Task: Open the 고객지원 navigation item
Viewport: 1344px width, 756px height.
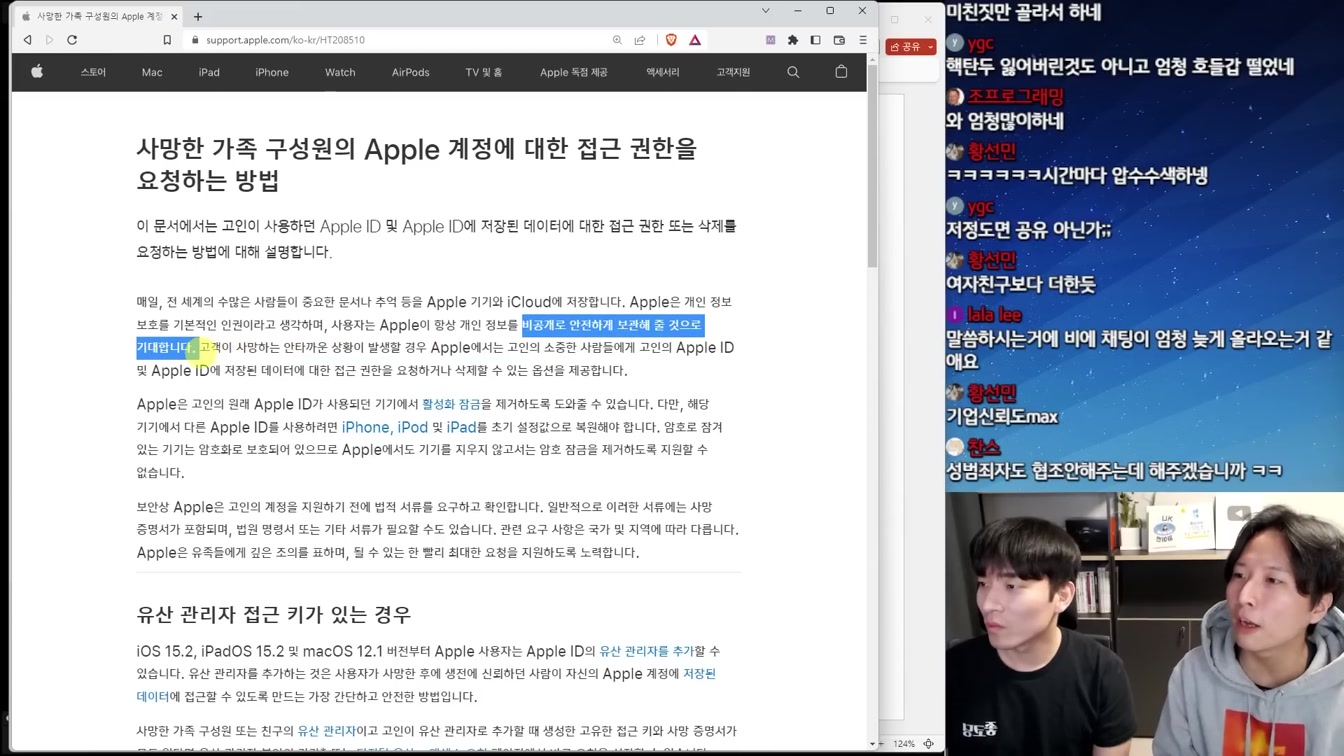Action: 733,72
